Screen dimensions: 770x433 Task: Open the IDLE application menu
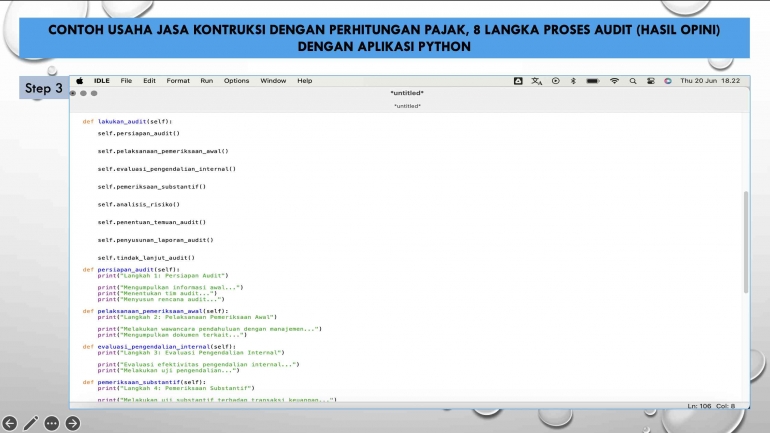(102, 81)
